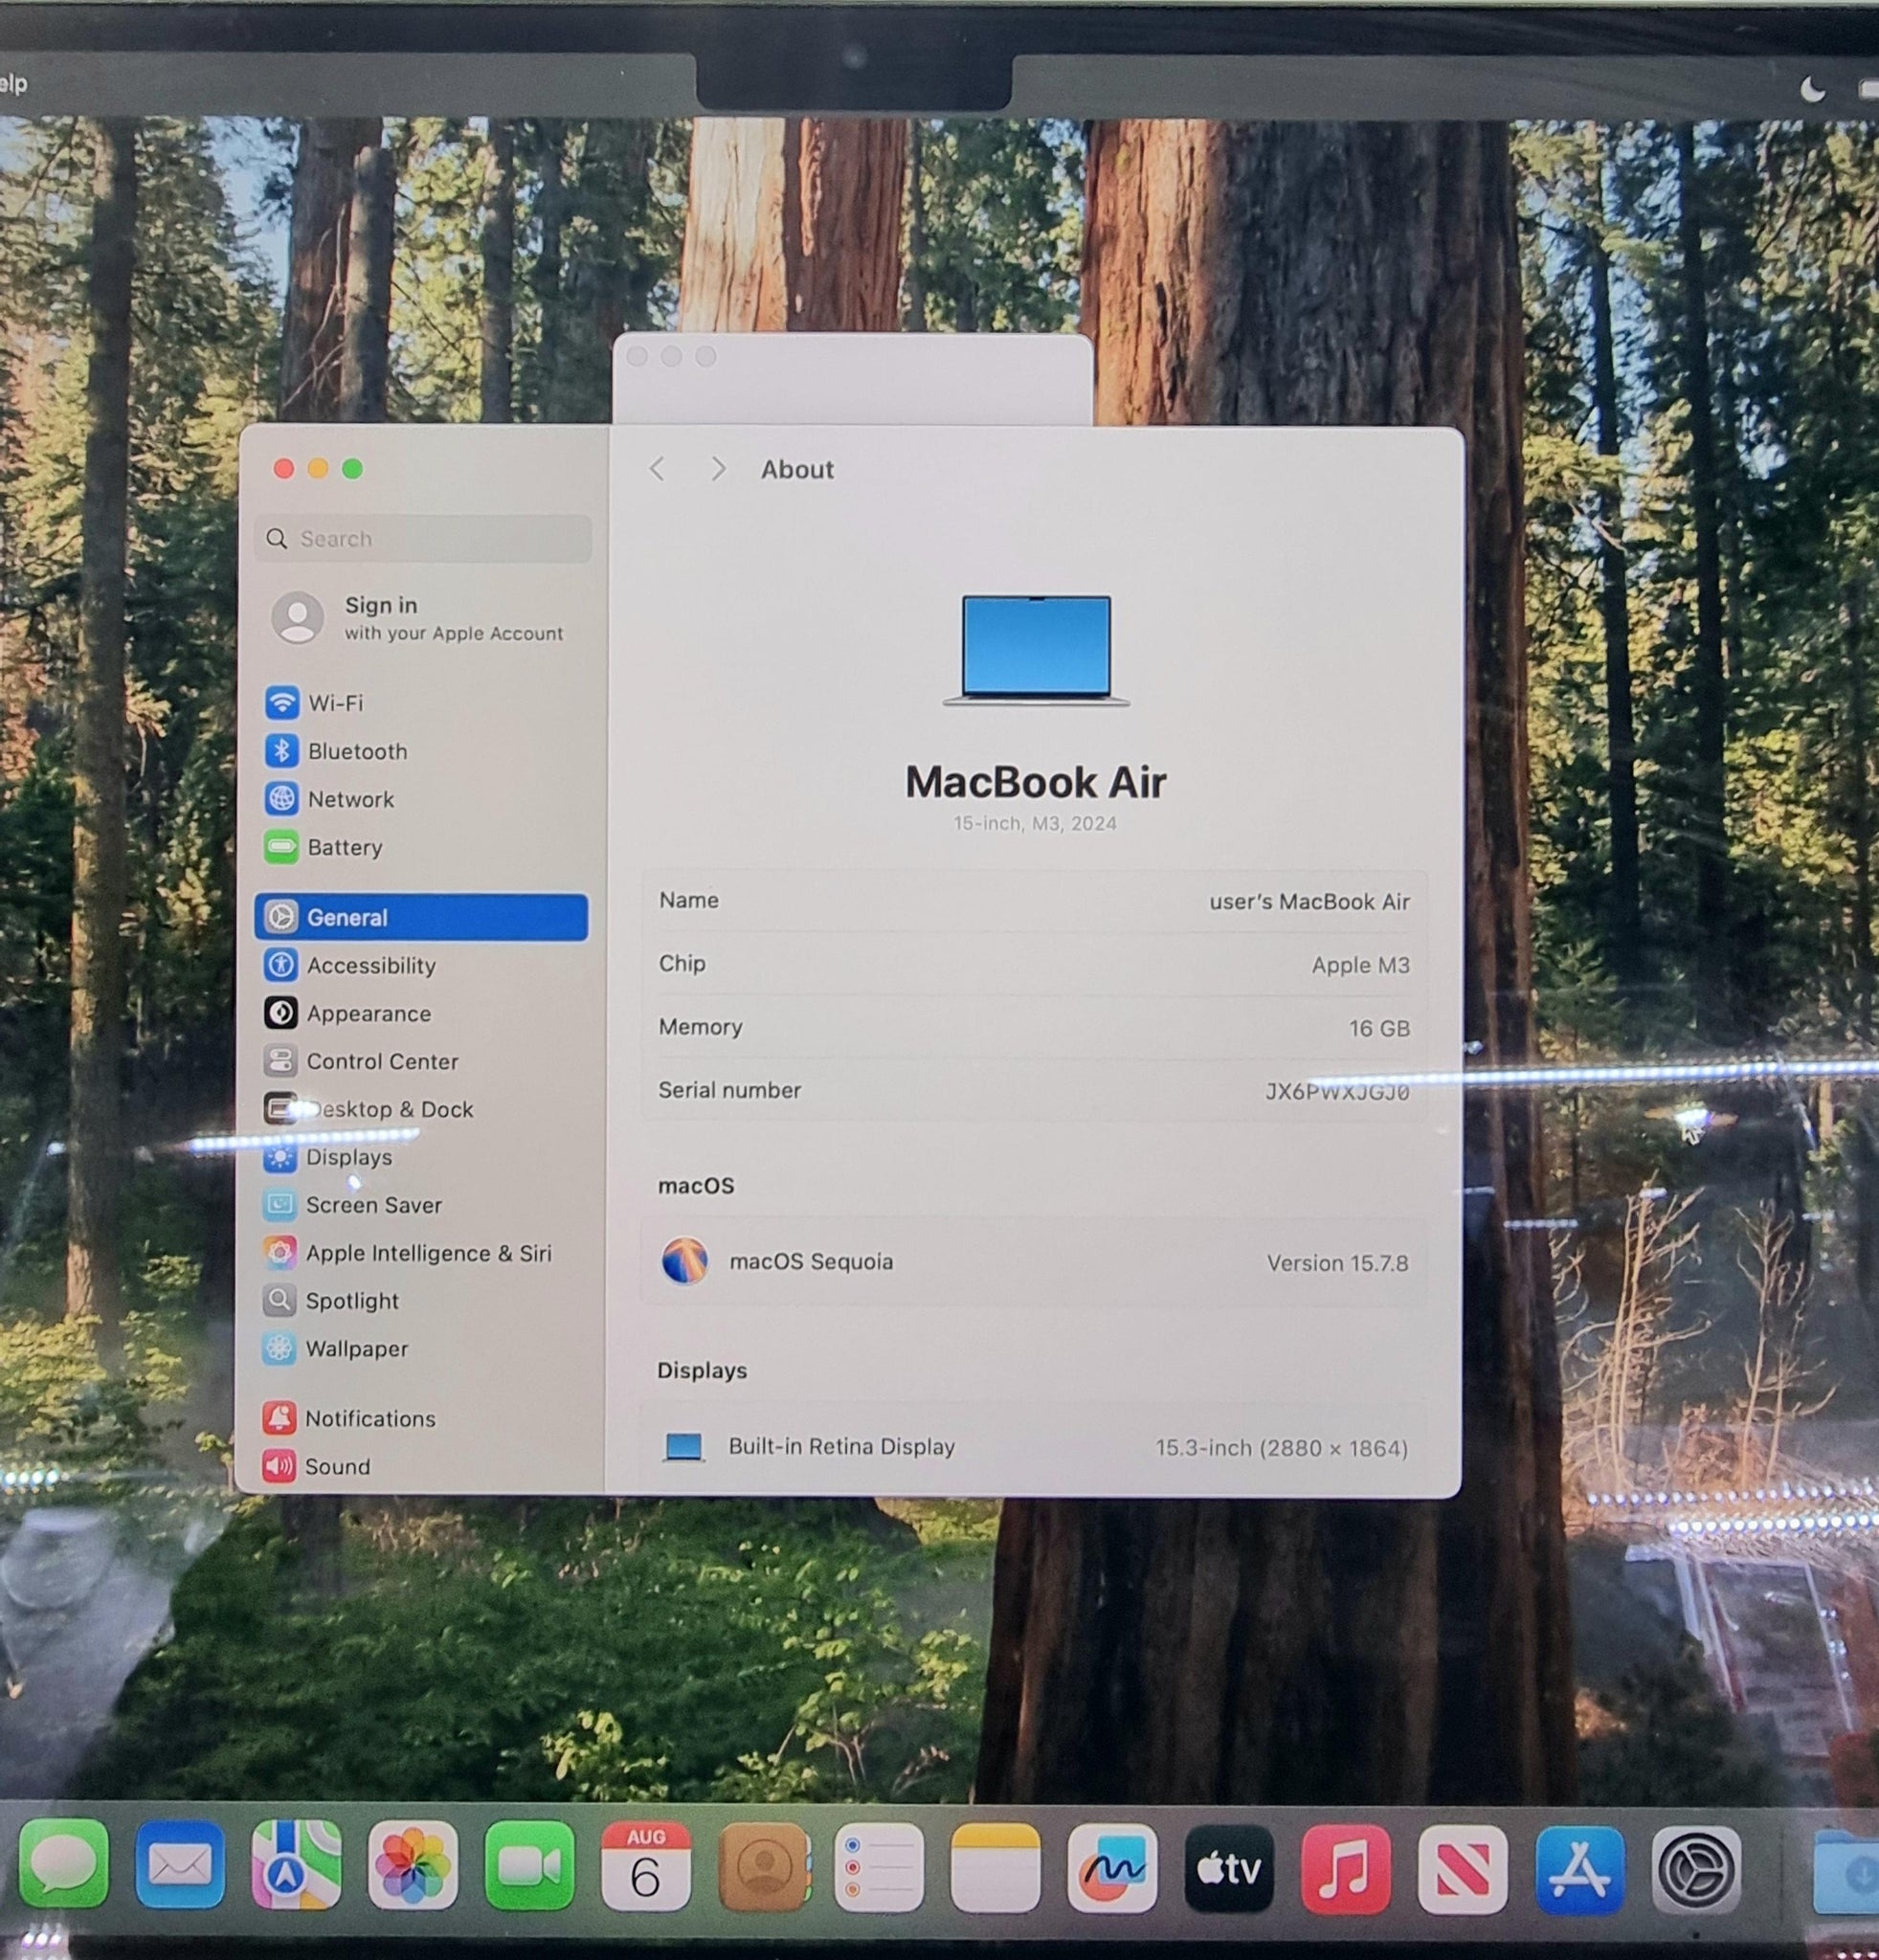Image resolution: width=1879 pixels, height=1960 pixels.
Task: Click the "About" title in the toolbar
Action: pyautogui.click(x=797, y=469)
